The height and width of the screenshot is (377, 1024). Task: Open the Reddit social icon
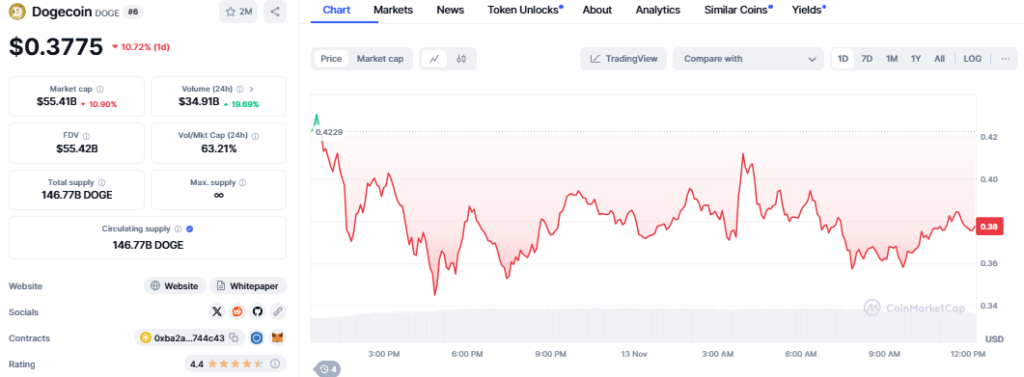(x=237, y=312)
